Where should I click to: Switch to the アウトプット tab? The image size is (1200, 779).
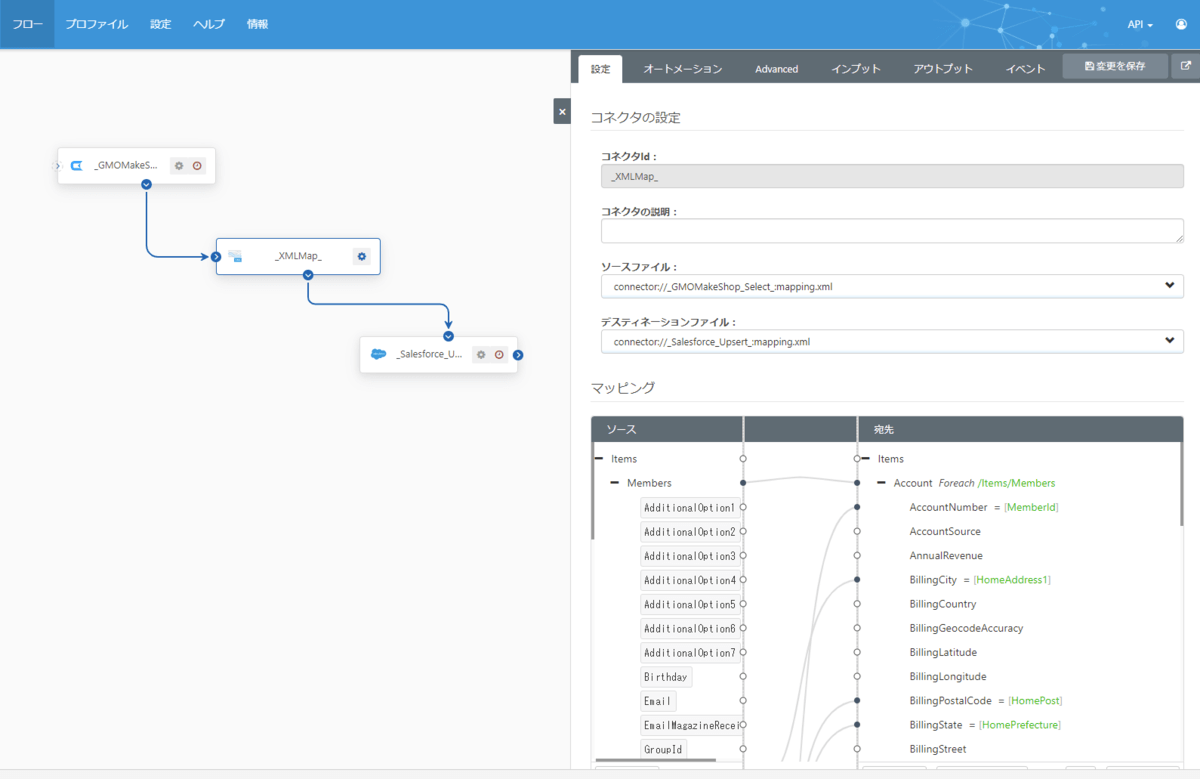(943, 69)
